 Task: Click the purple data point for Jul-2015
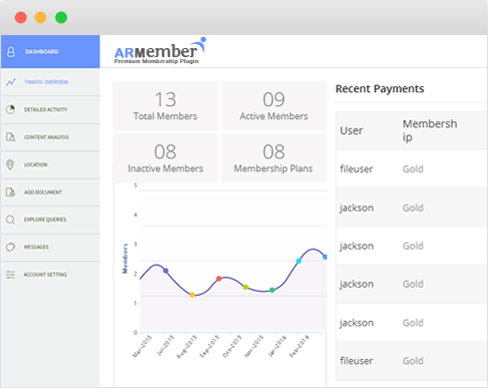(x=166, y=271)
